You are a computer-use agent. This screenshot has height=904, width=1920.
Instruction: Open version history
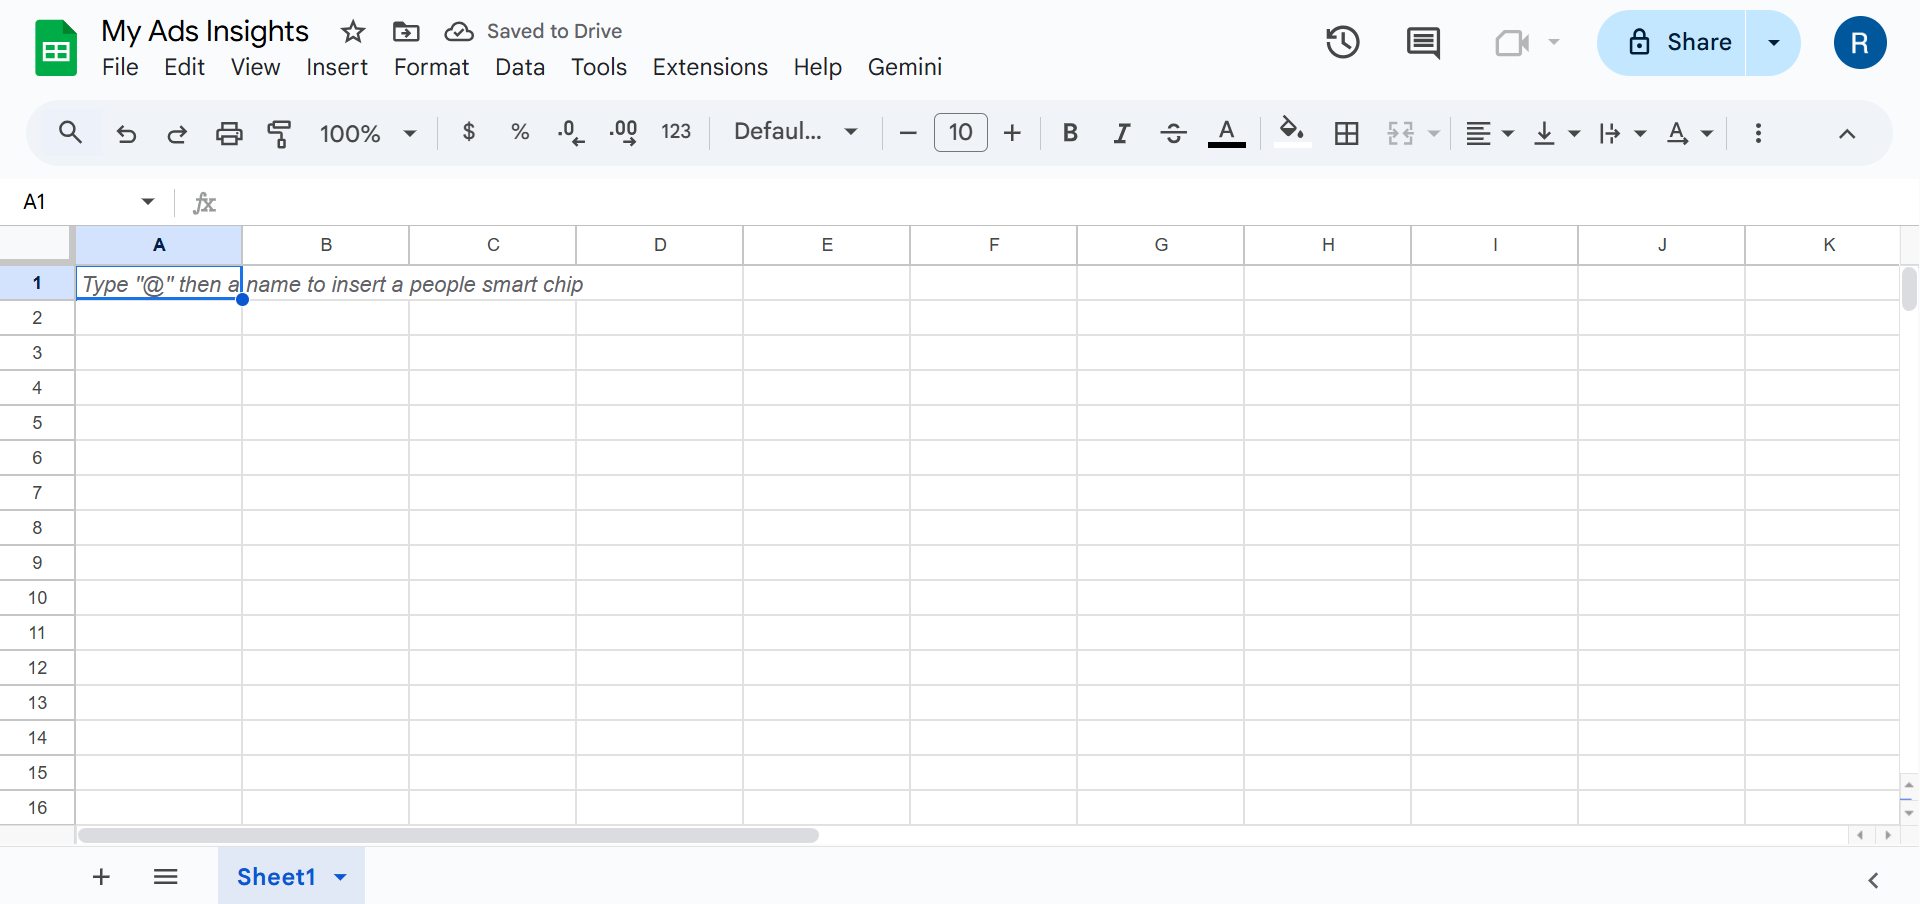[1342, 43]
